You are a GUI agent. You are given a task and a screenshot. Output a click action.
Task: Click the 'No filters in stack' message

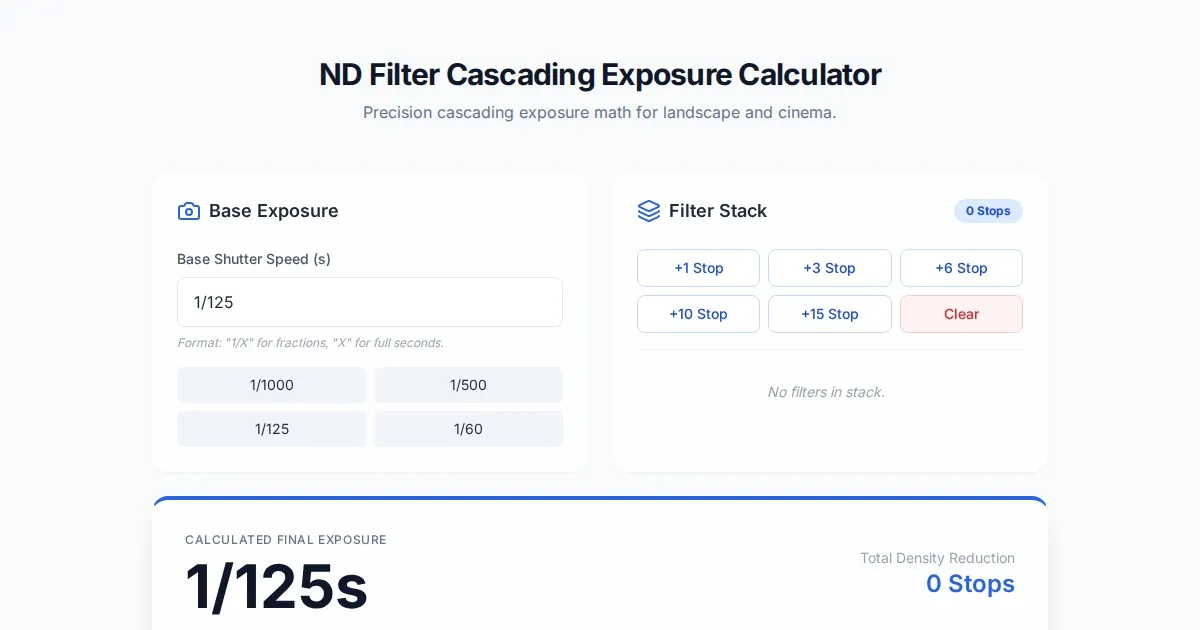point(826,392)
